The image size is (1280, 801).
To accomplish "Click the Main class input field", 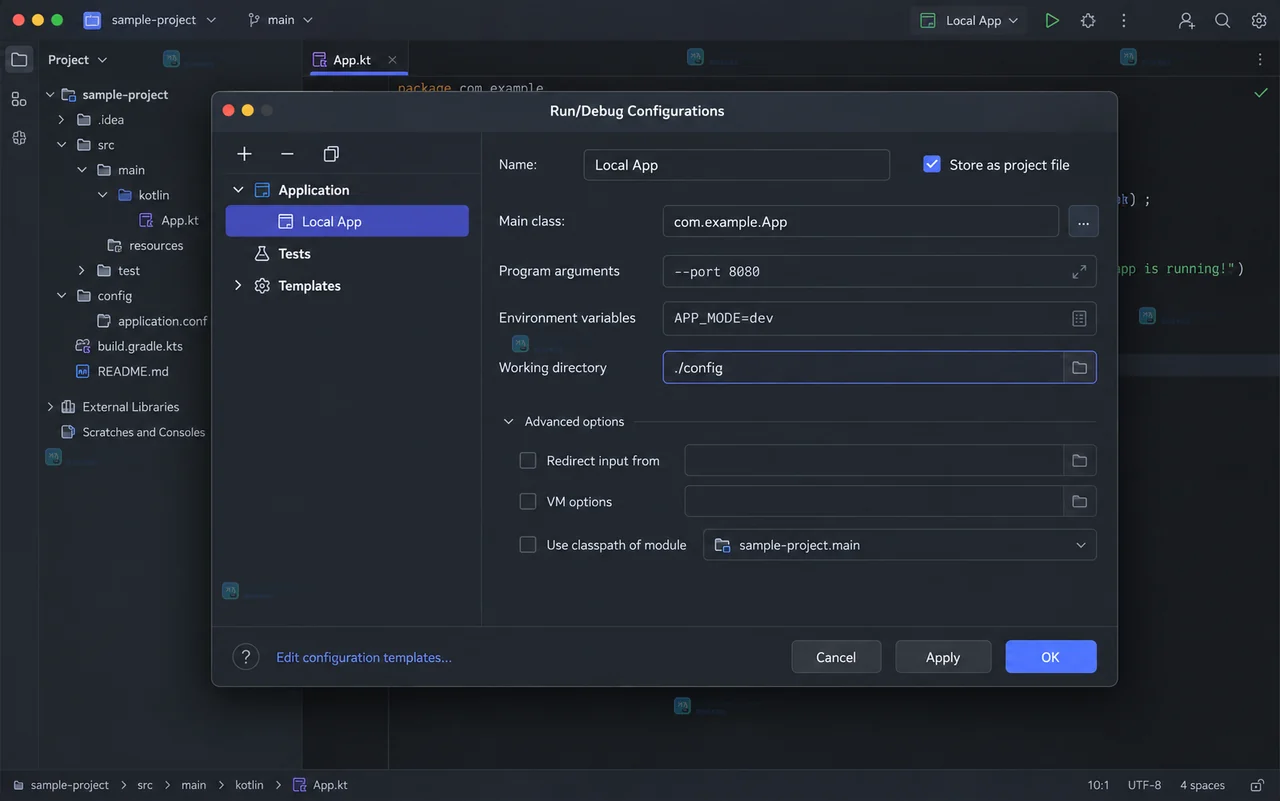I will (x=861, y=221).
